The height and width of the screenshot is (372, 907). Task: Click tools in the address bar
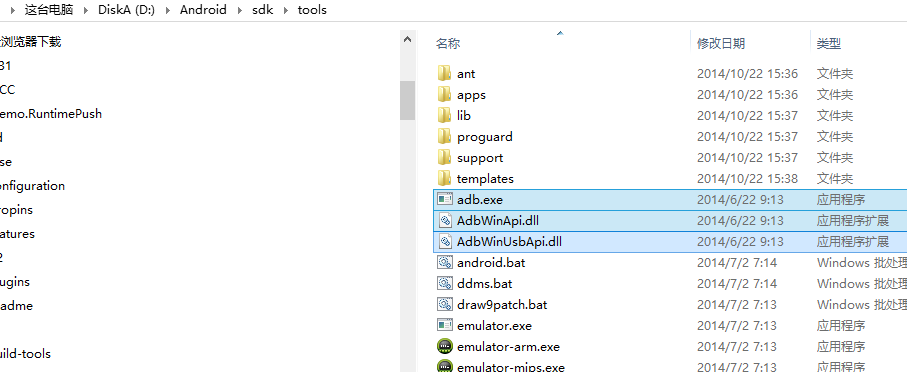click(312, 10)
